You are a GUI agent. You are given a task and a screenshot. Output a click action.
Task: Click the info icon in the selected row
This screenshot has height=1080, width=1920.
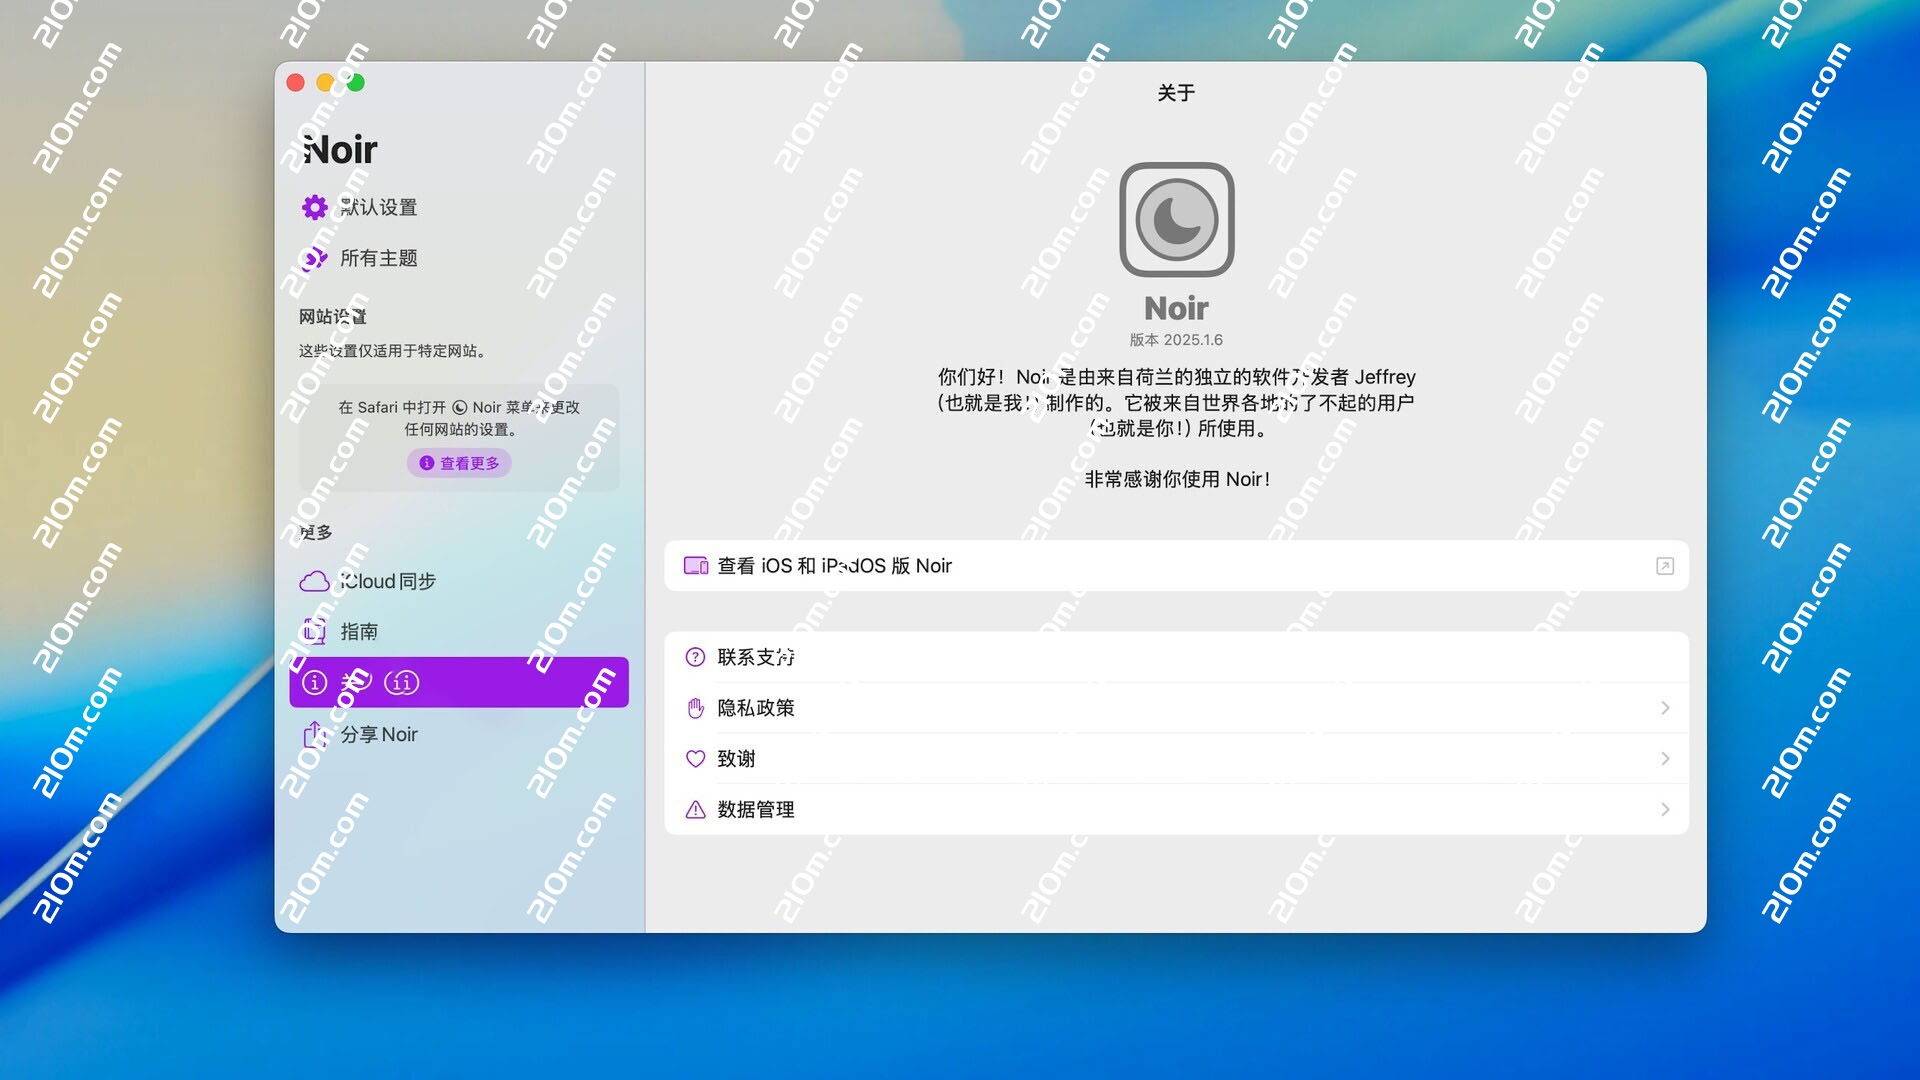(314, 682)
